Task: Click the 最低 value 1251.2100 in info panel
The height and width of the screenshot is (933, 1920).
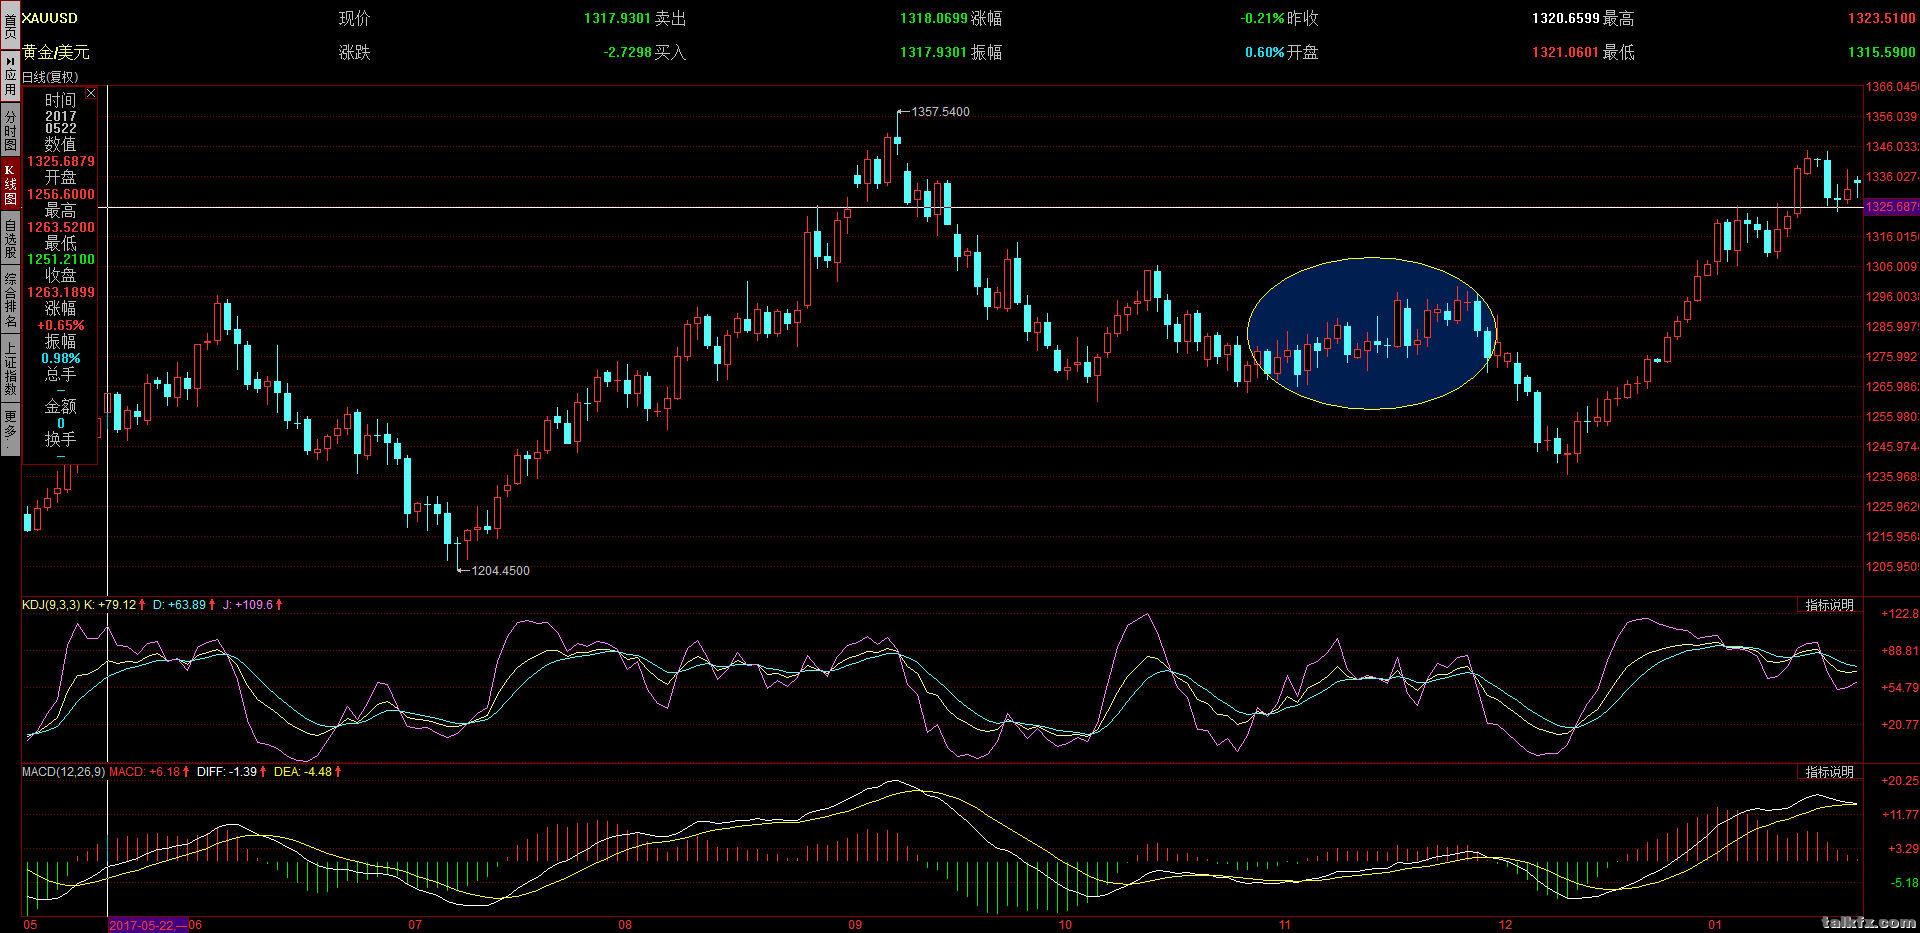Action: pyautogui.click(x=61, y=260)
